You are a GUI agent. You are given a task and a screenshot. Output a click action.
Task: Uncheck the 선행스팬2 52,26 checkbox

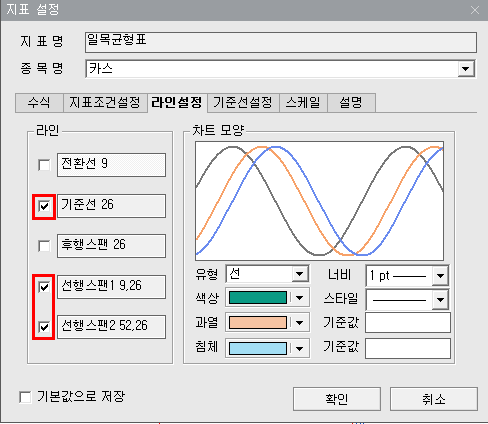(44, 327)
